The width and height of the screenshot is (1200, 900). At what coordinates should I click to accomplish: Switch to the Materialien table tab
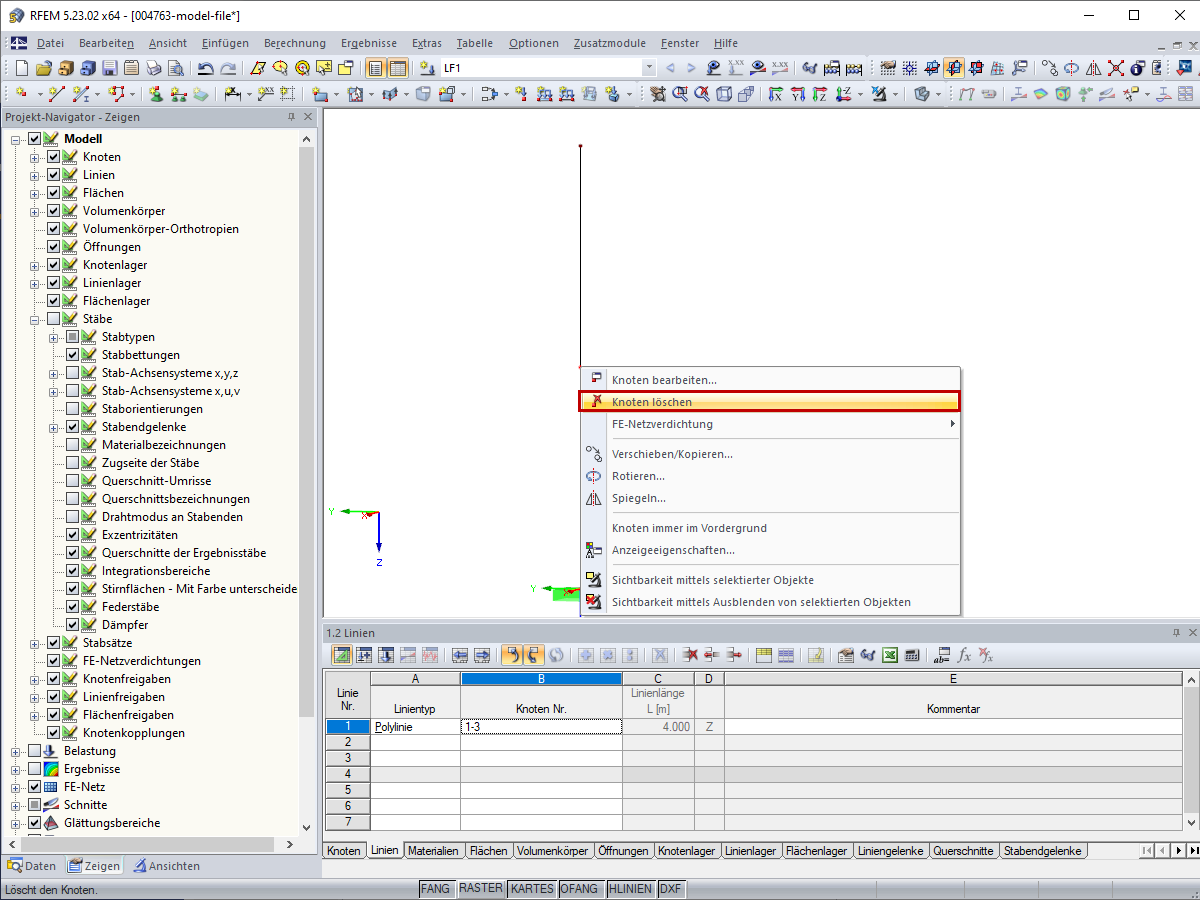[x=433, y=851]
